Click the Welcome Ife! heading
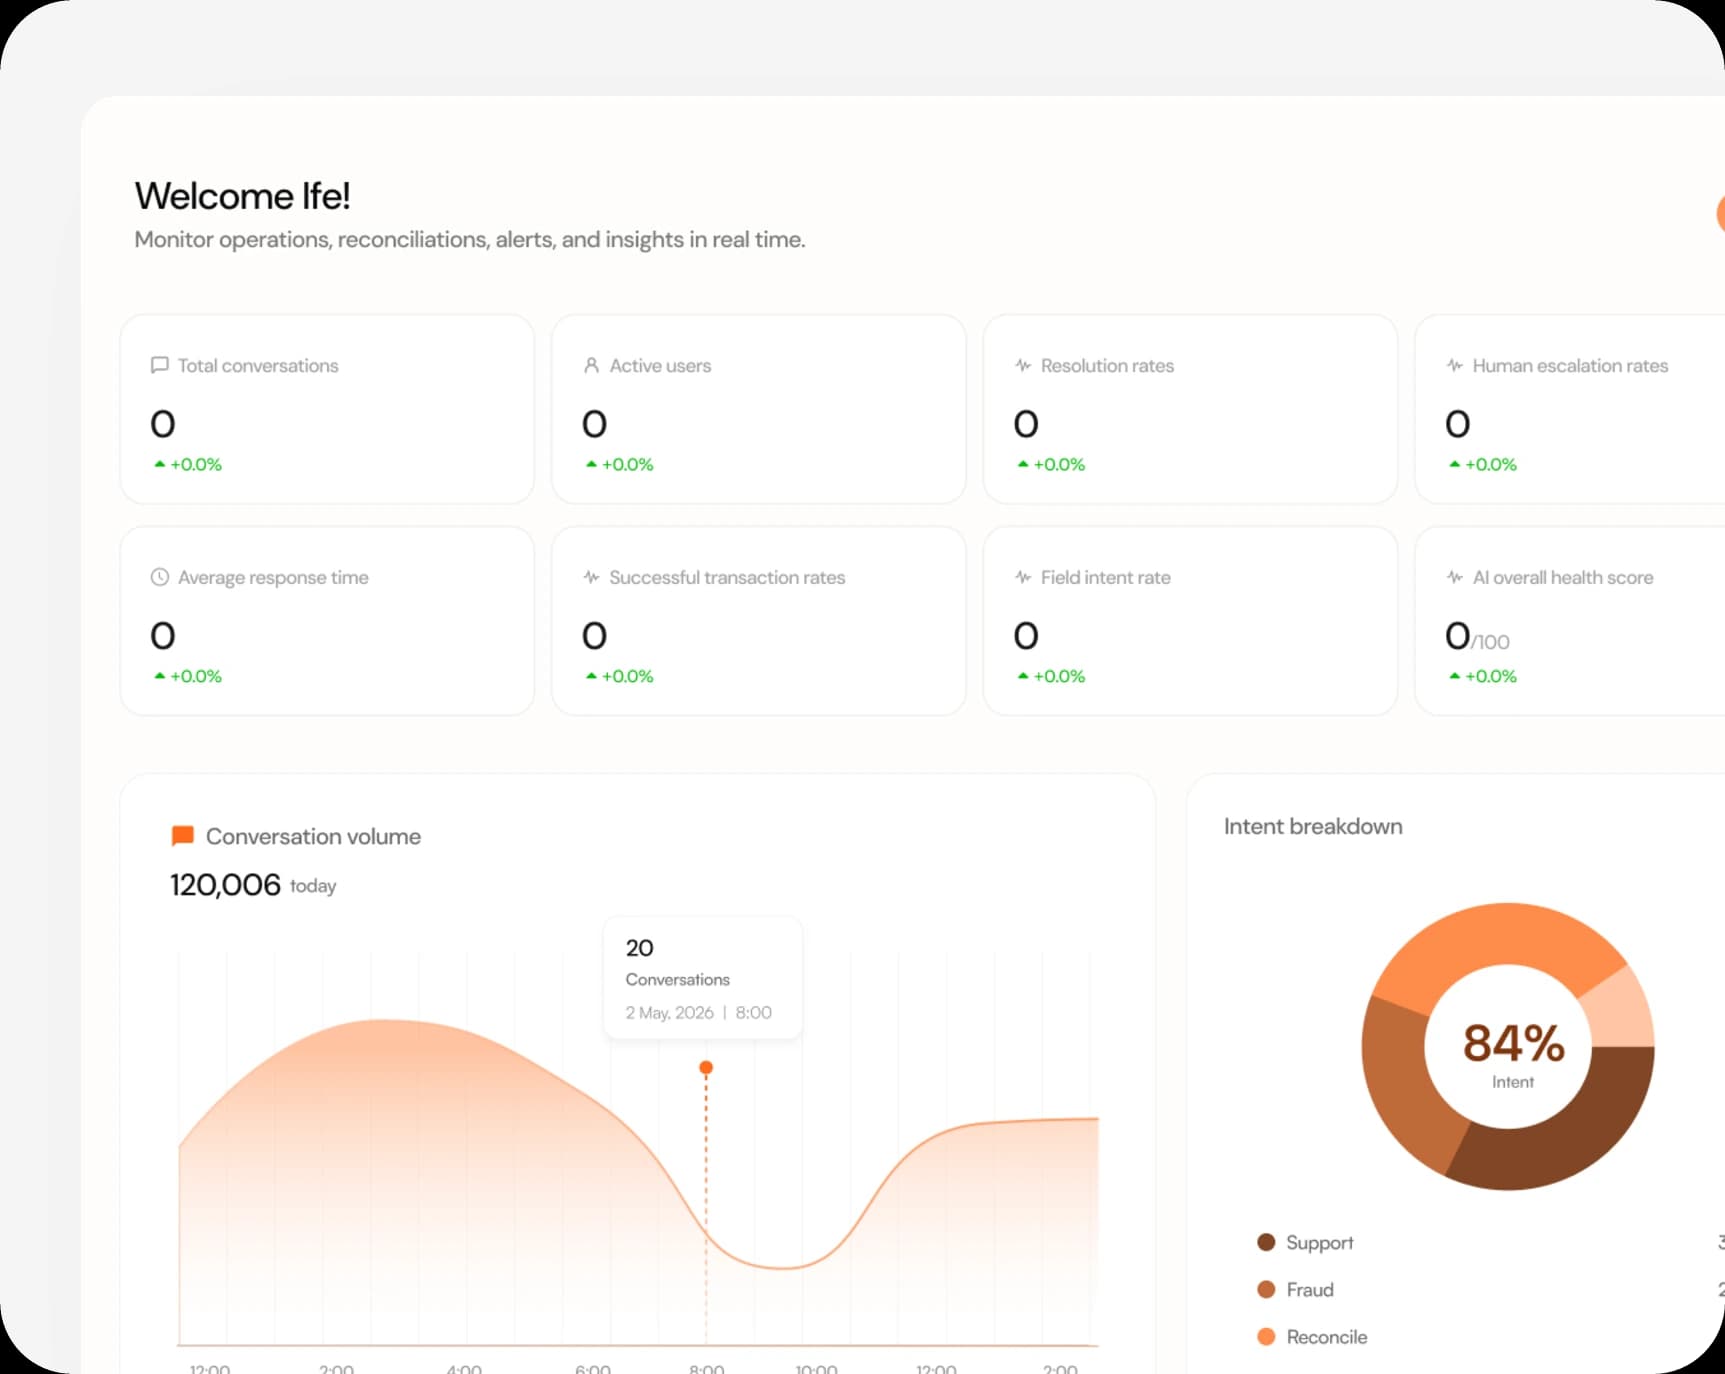This screenshot has height=1374, width=1725. tap(243, 196)
